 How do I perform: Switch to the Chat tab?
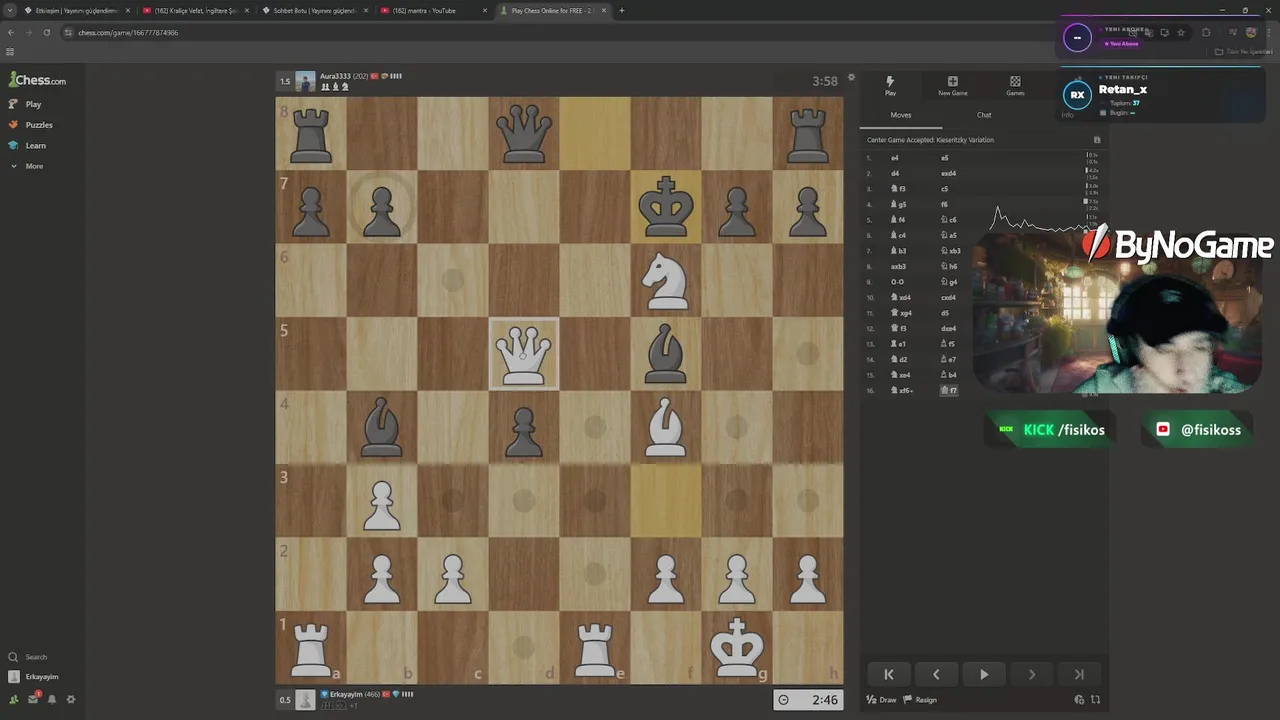pyautogui.click(x=984, y=115)
